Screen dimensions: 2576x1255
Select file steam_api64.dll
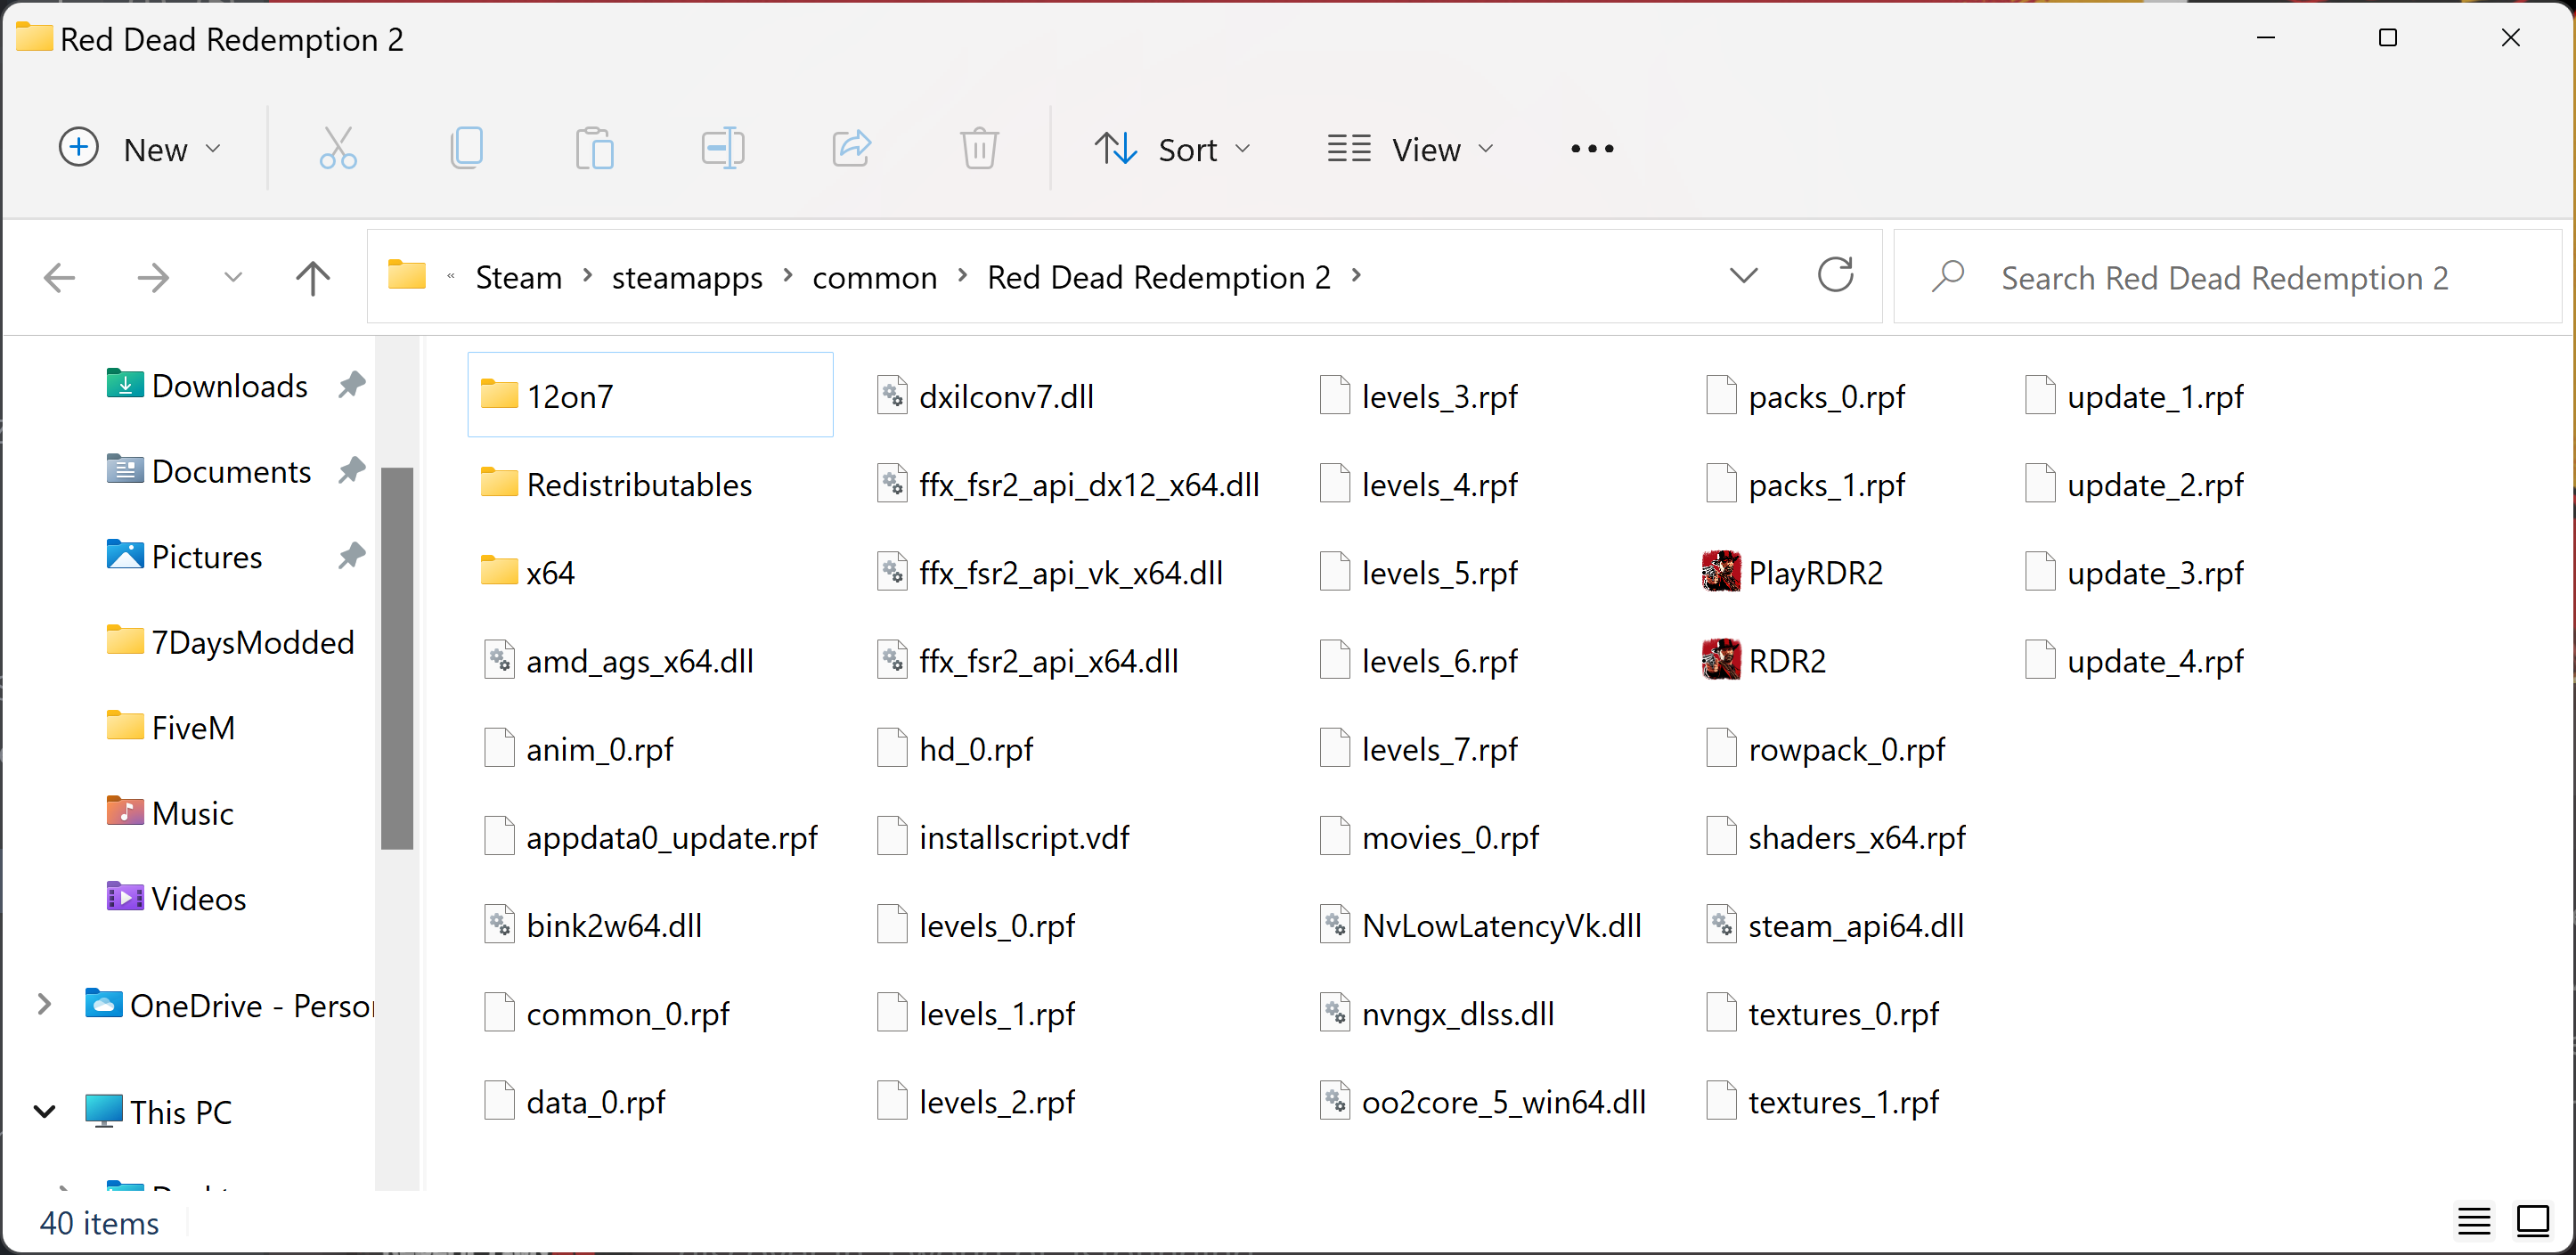click(x=1835, y=925)
